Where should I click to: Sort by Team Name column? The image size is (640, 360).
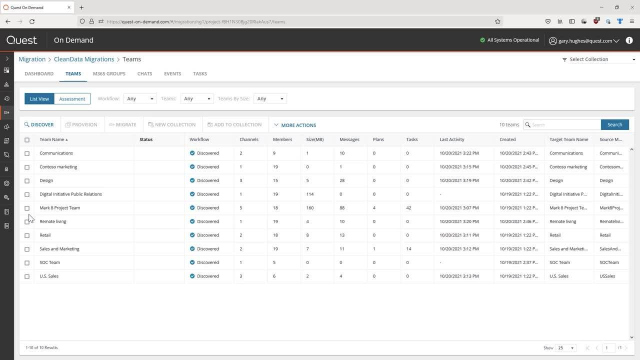pos(53,140)
